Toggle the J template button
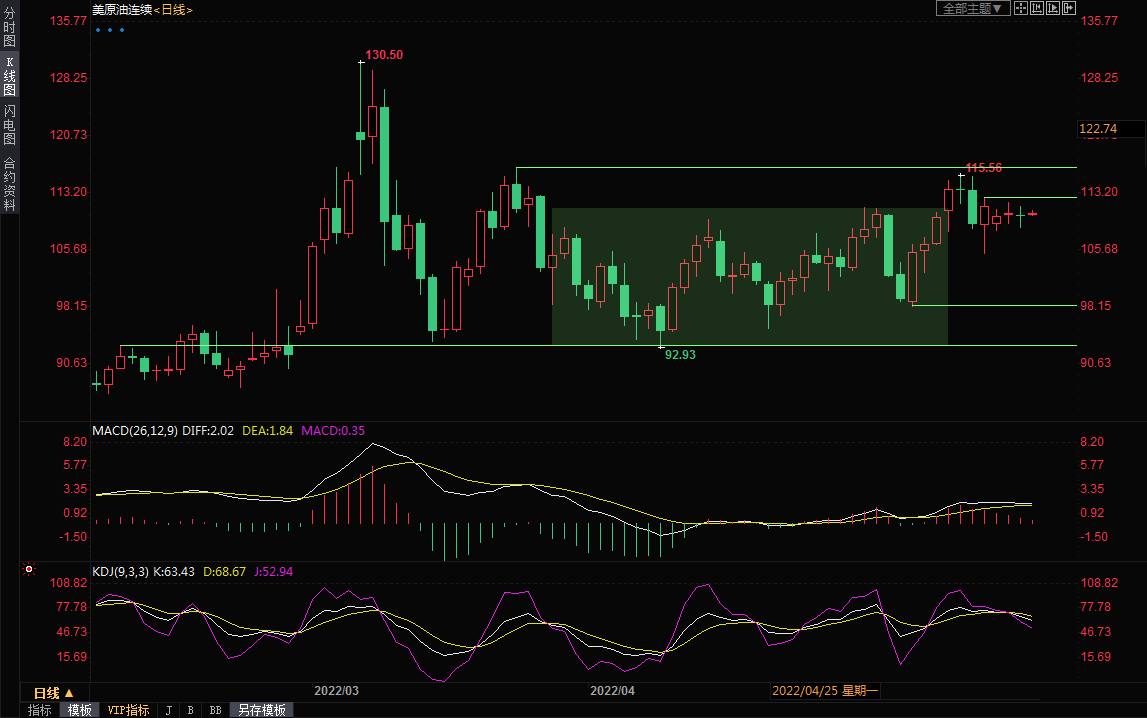Viewport: 1147px width, 718px height. click(168, 710)
